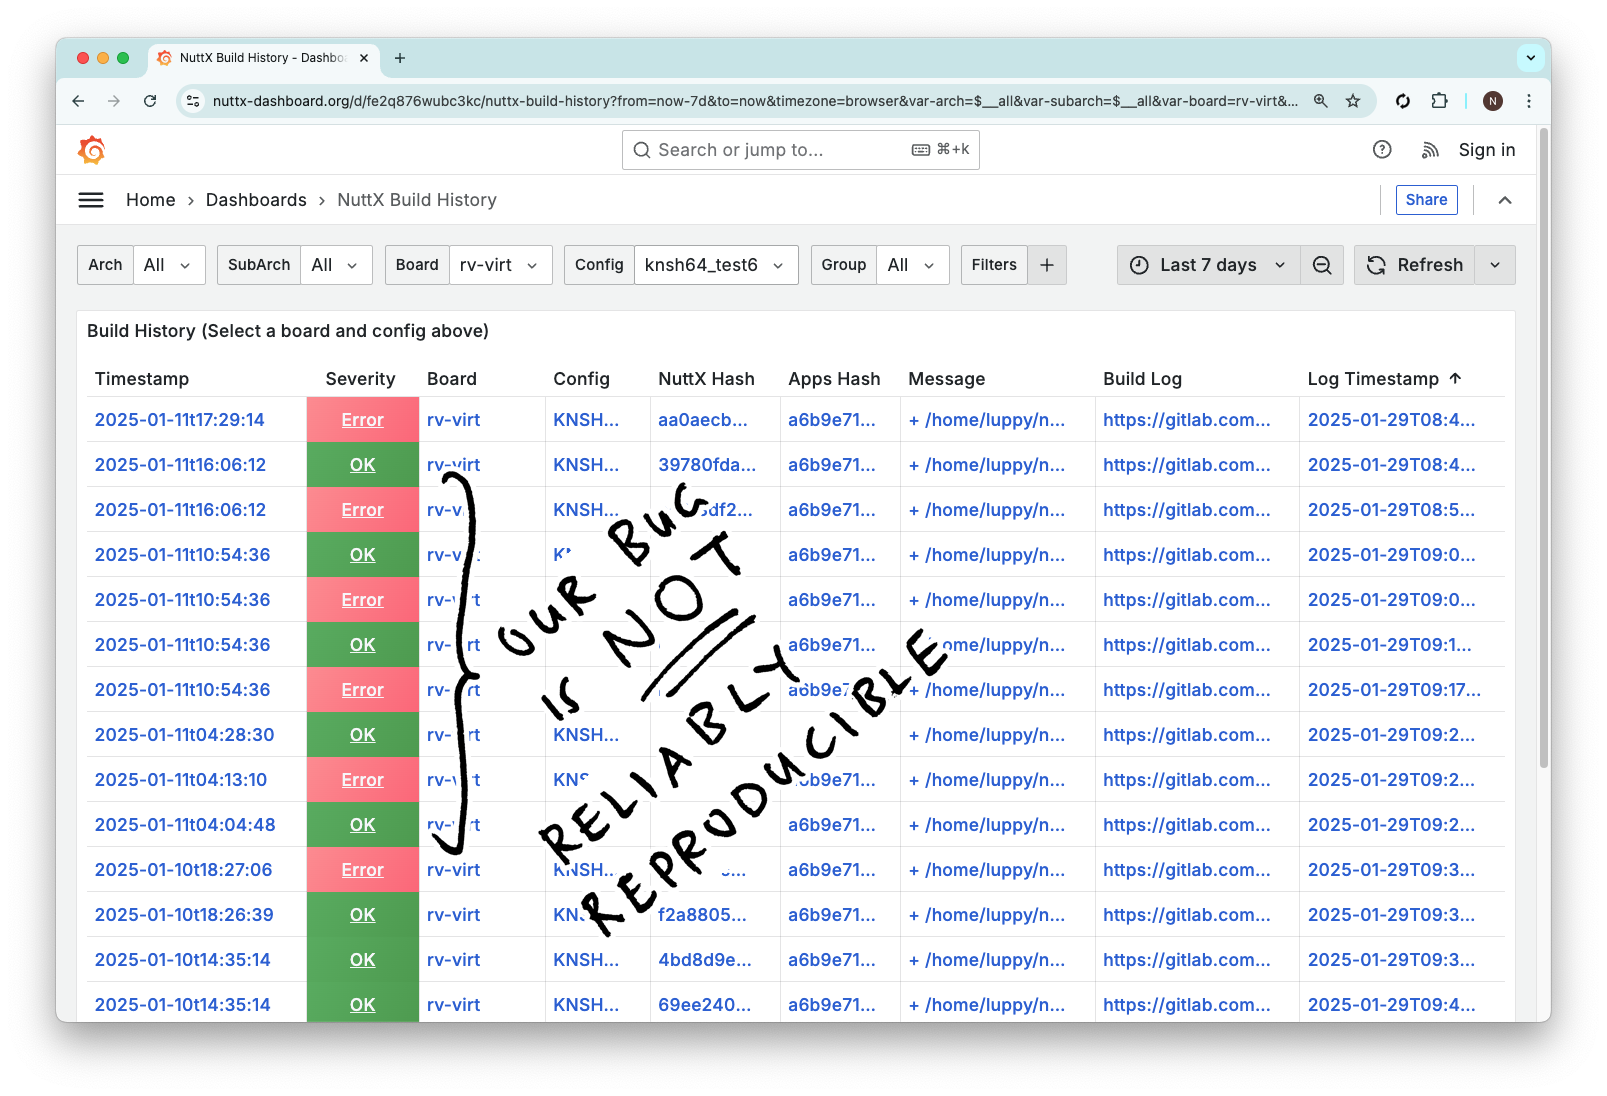View site information icon in address bar

(x=194, y=101)
